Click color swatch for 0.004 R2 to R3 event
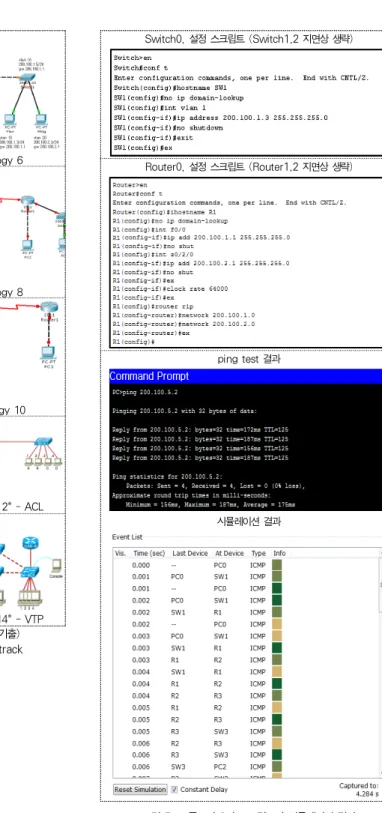Image resolution: width=382 pixels, height=813 pixels. (277, 695)
